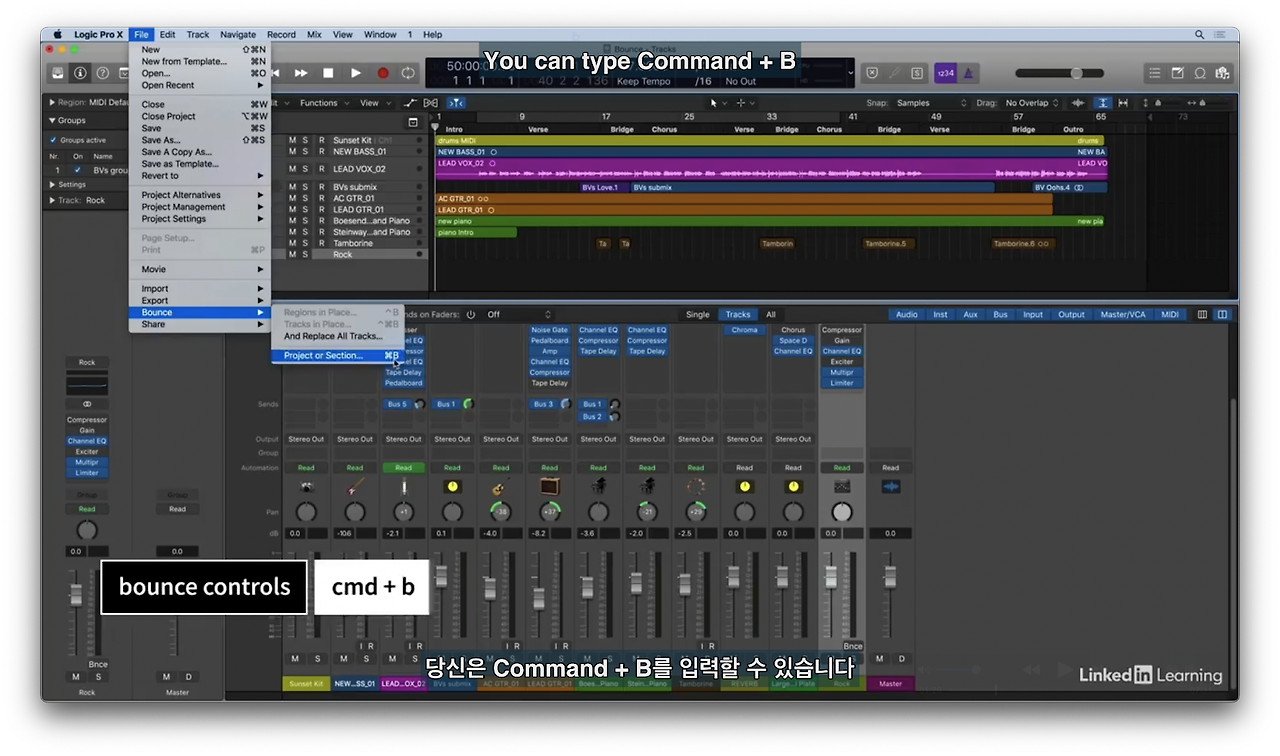Choose Project or Section in Bounce submenu
The height and width of the screenshot is (756, 1280).
(x=339, y=355)
